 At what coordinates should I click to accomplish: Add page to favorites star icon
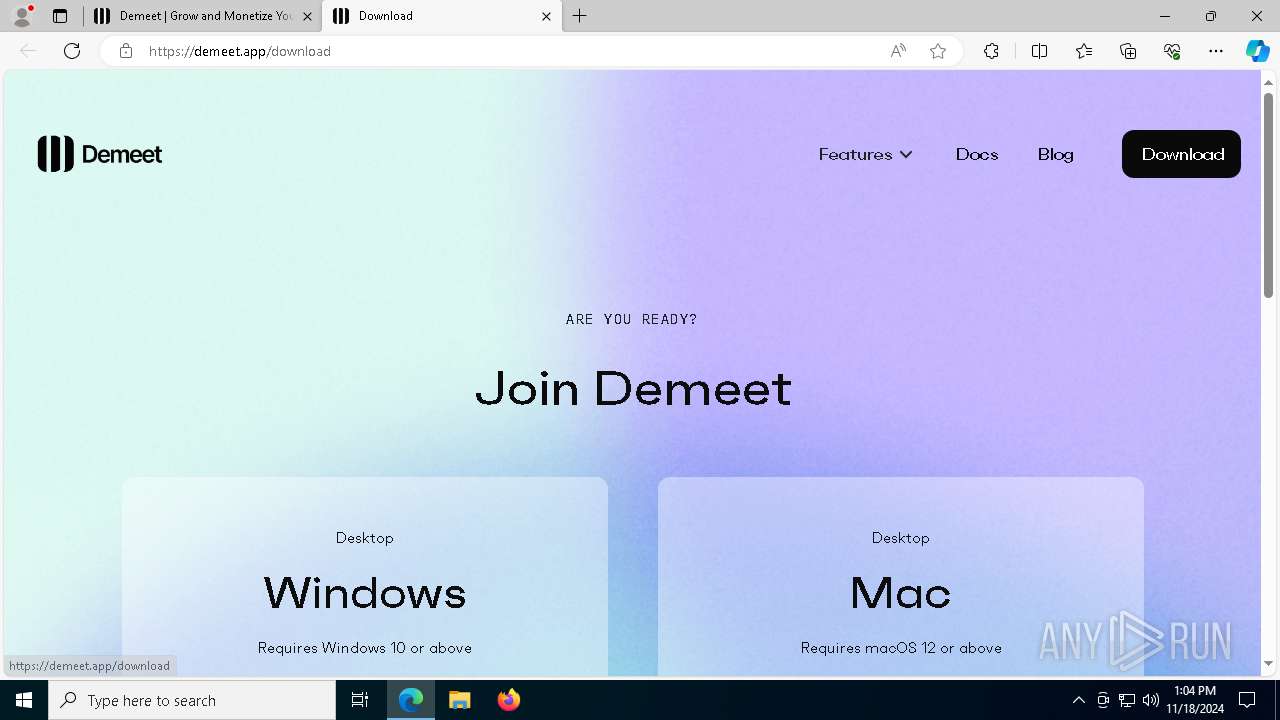[x=938, y=51]
